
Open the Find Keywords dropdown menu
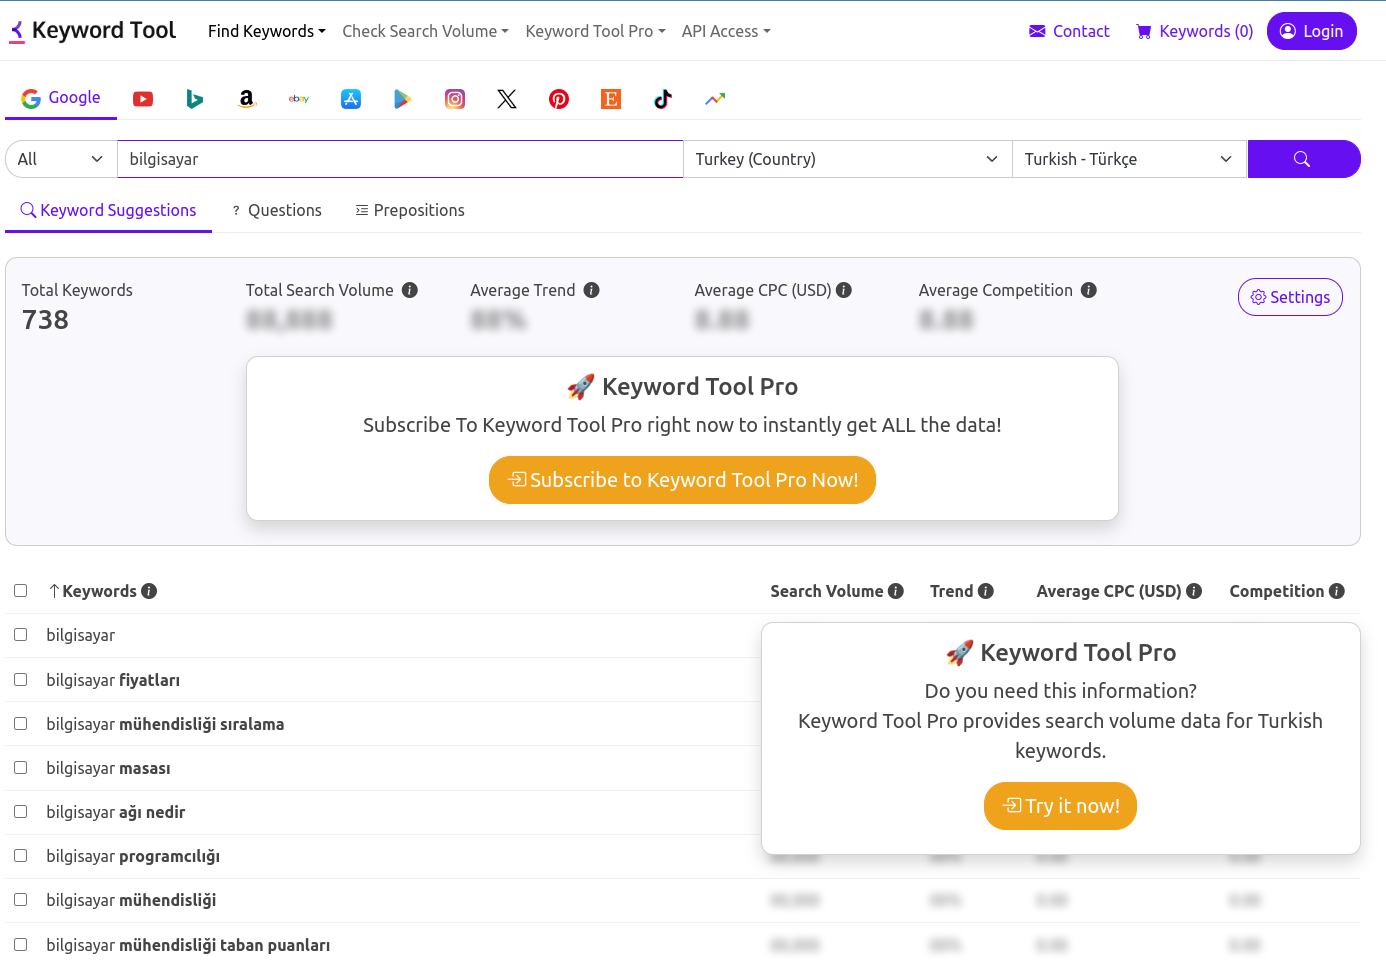click(x=267, y=31)
